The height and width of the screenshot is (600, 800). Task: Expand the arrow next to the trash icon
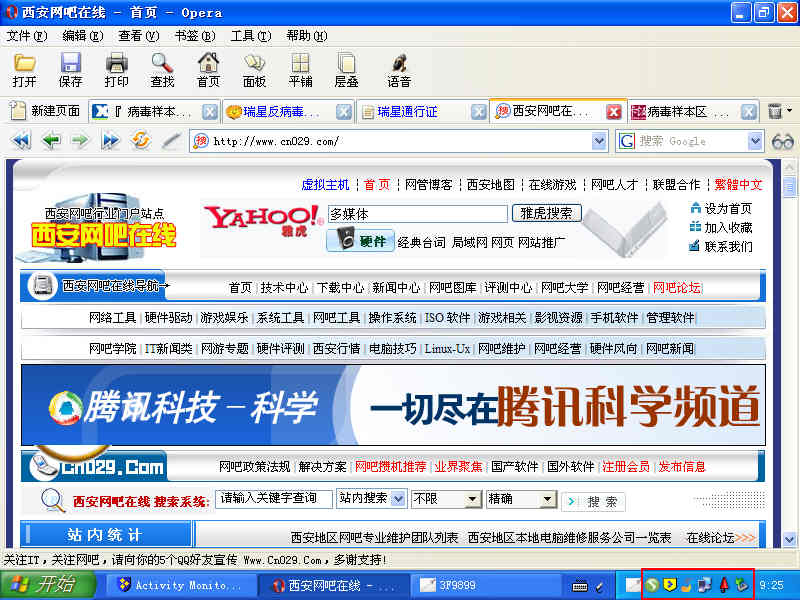(789, 111)
